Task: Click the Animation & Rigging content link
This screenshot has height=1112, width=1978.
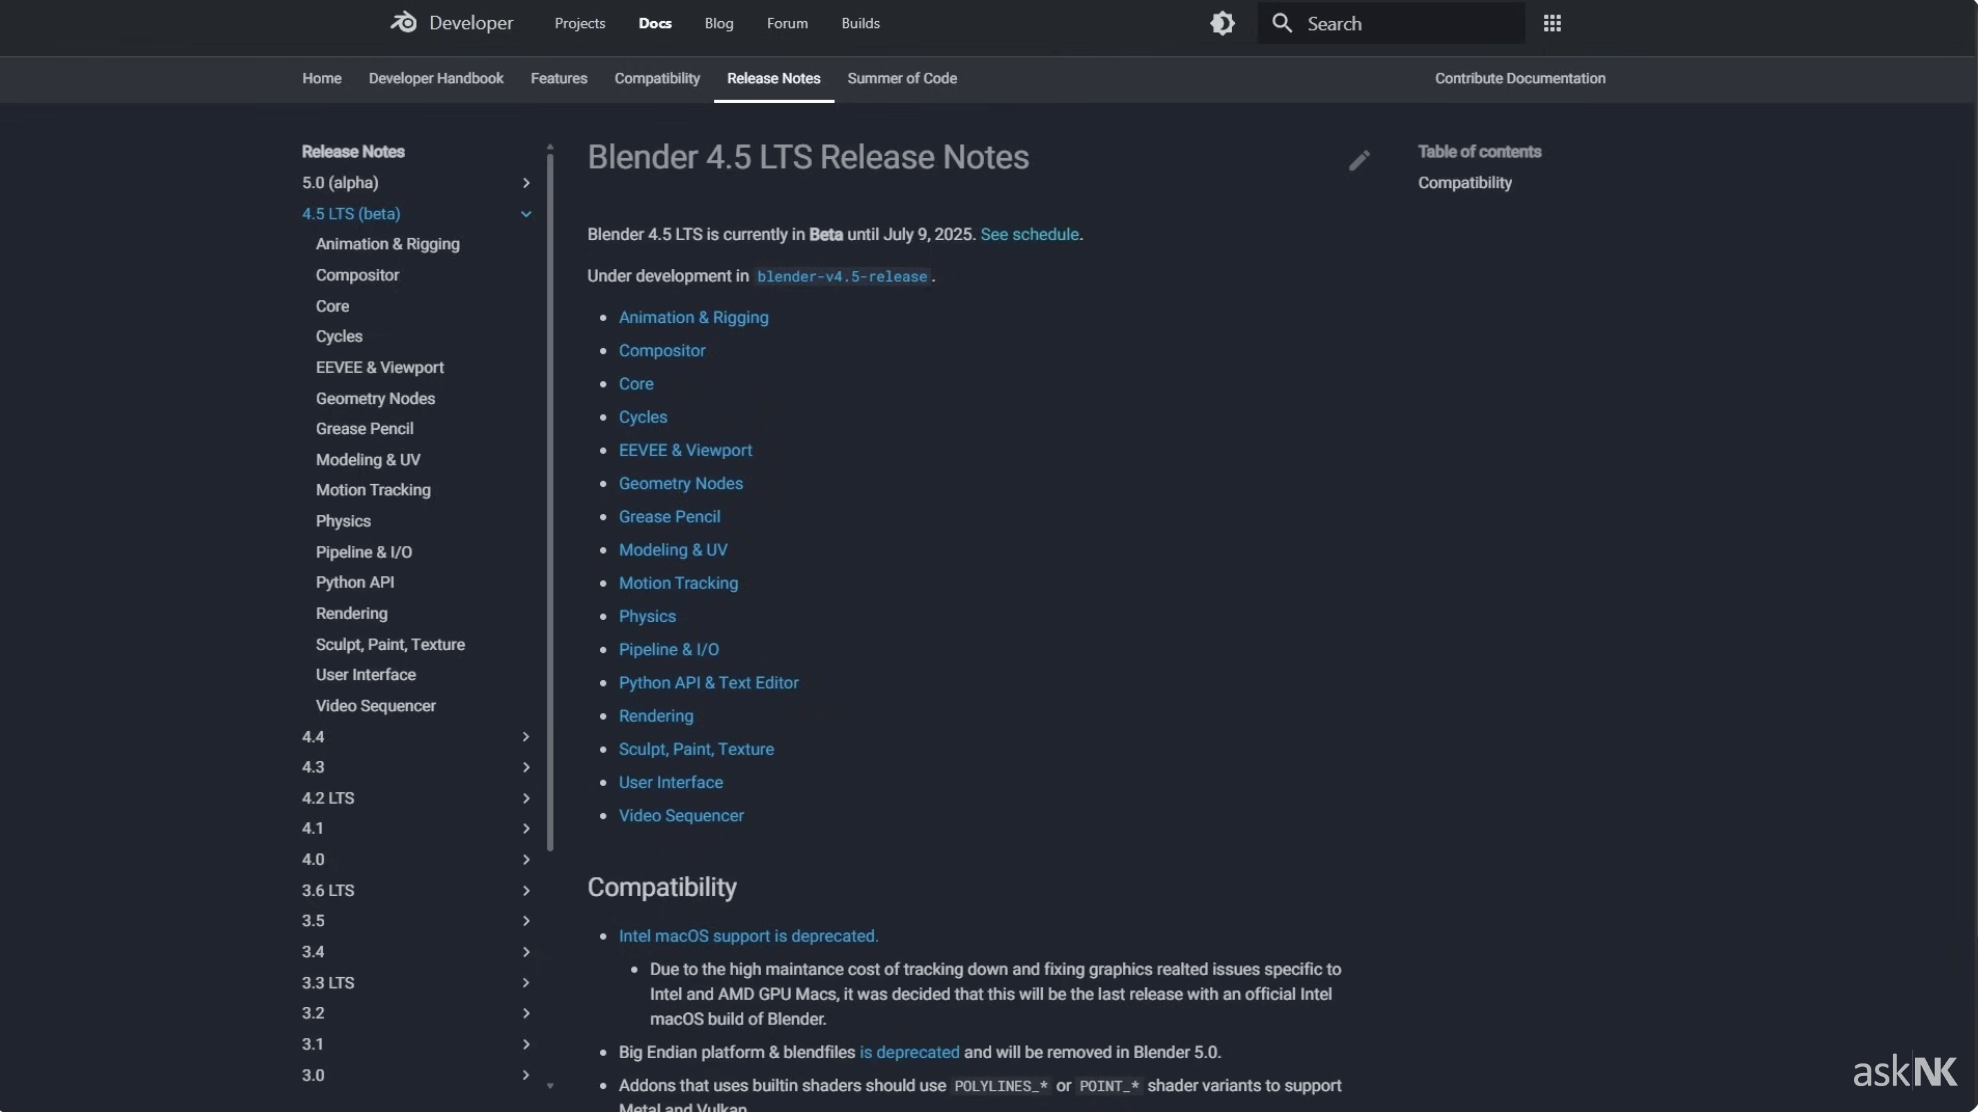Action: 693,317
